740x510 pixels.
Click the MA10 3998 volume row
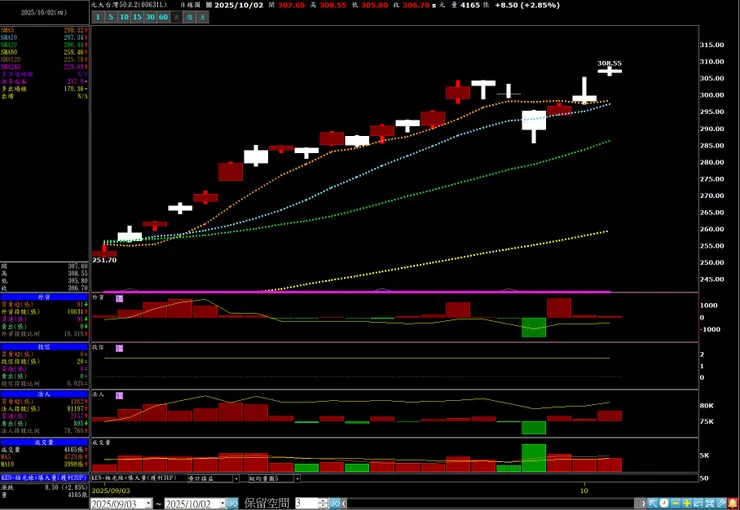click(x=44, y=465)
